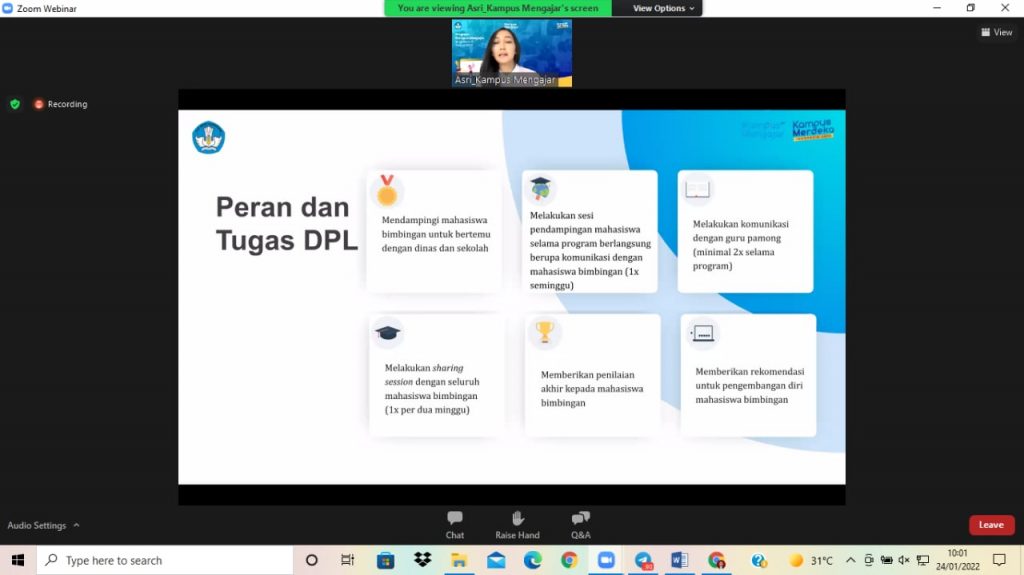
Task: Show hidden system tray icons
Action: click(x=850, y=560)
